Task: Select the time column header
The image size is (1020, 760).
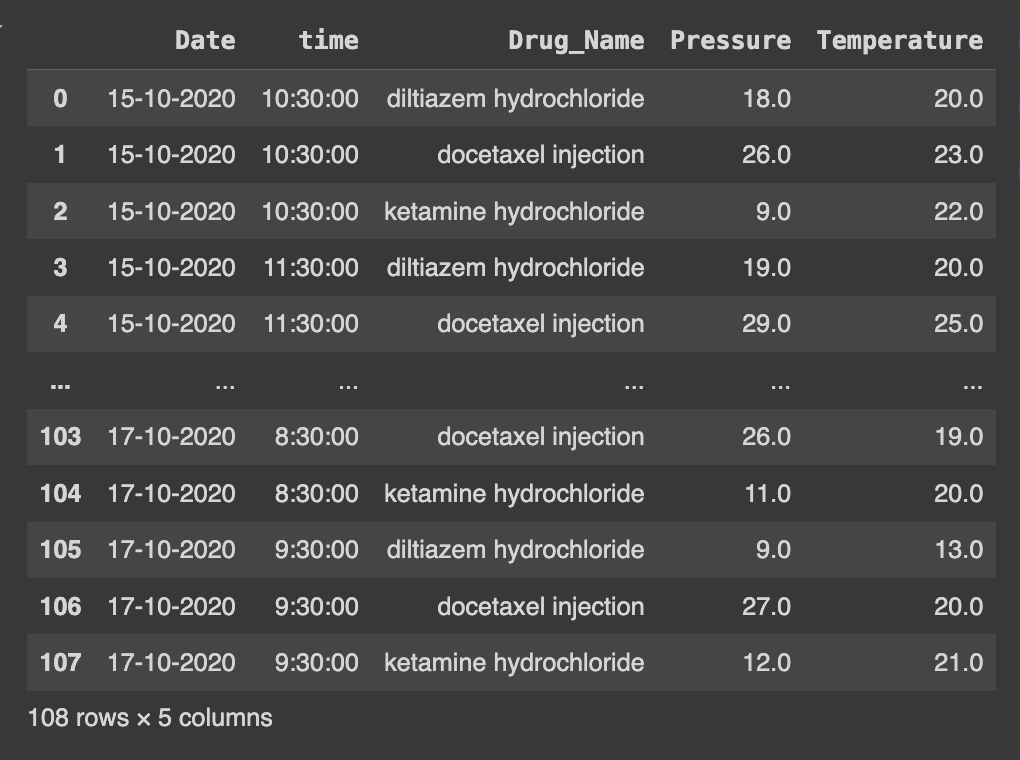Action: (x=328, y=40)
